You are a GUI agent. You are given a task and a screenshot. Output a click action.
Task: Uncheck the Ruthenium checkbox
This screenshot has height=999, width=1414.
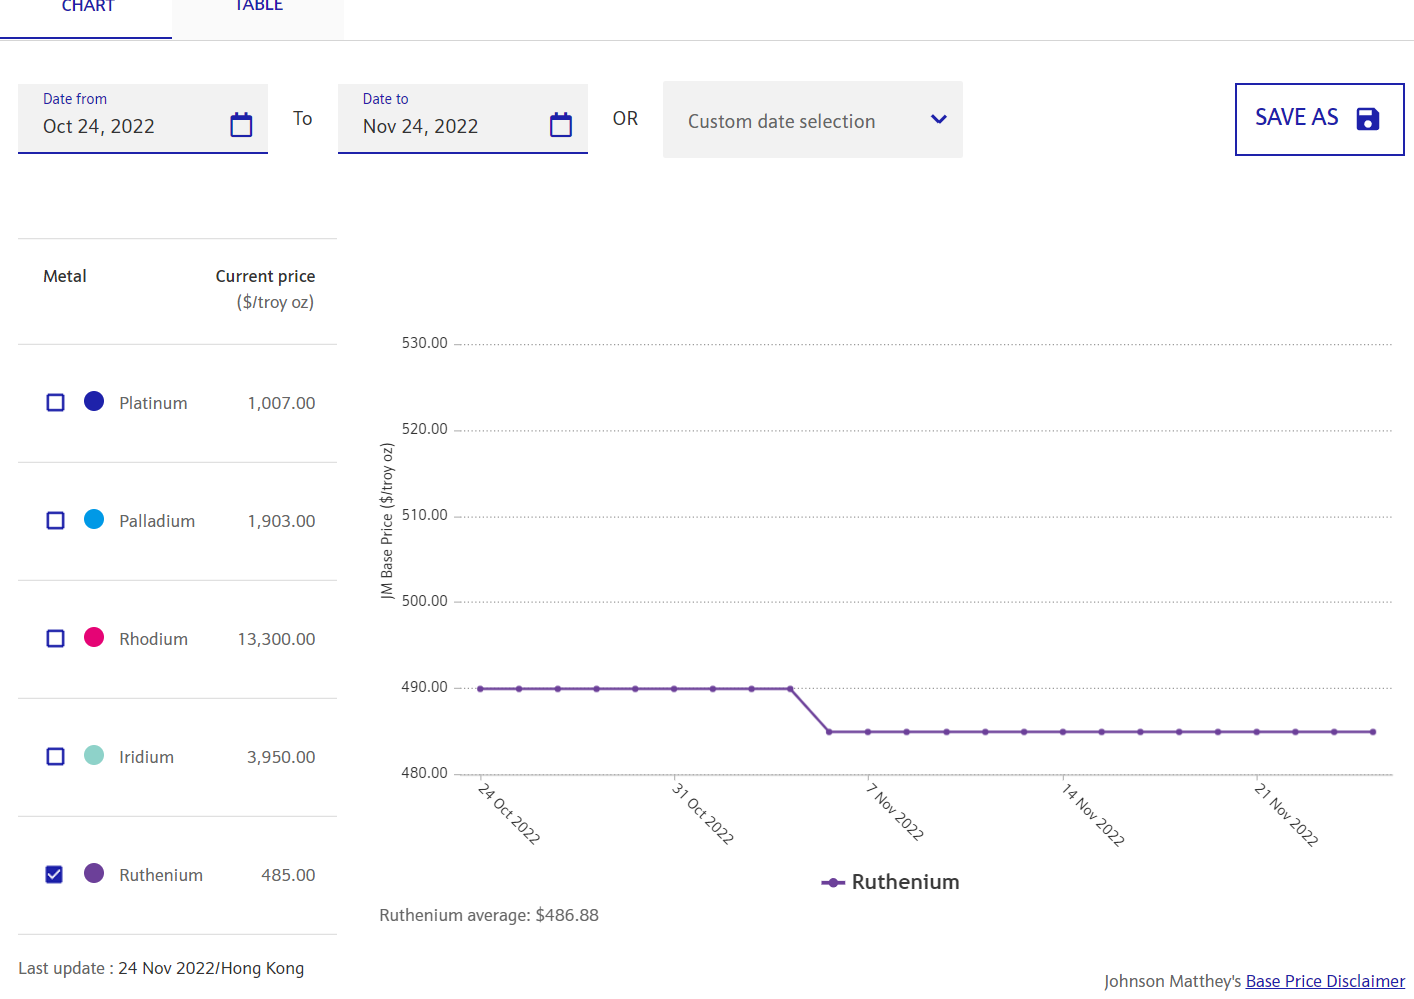[x=55, y=874]
